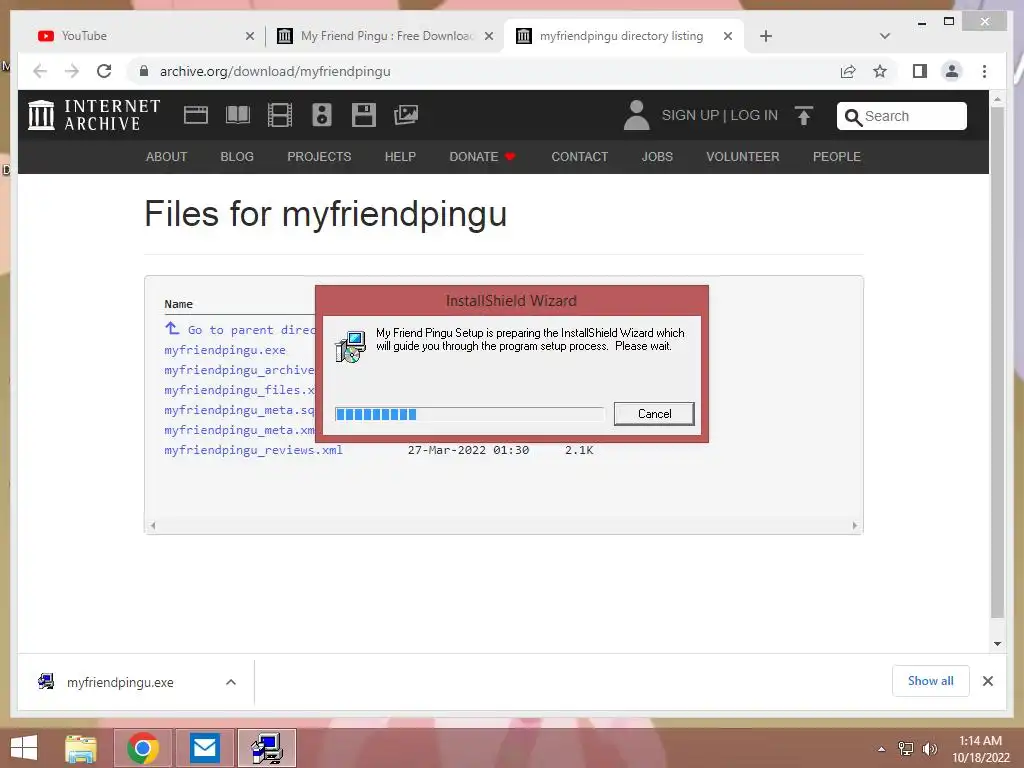1024x768 pixels.
Task: Open the ABOUT menu item
Action: [x=167, y=157]
